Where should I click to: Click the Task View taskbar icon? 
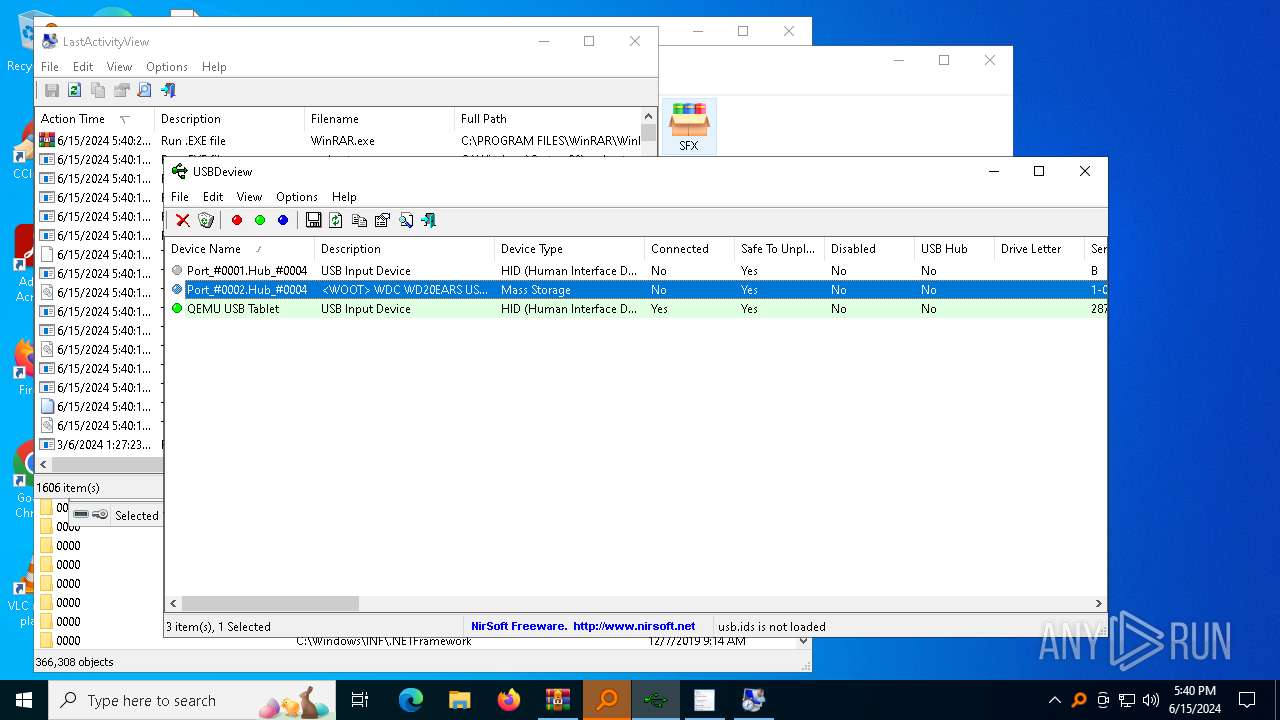tap(360, 700)
